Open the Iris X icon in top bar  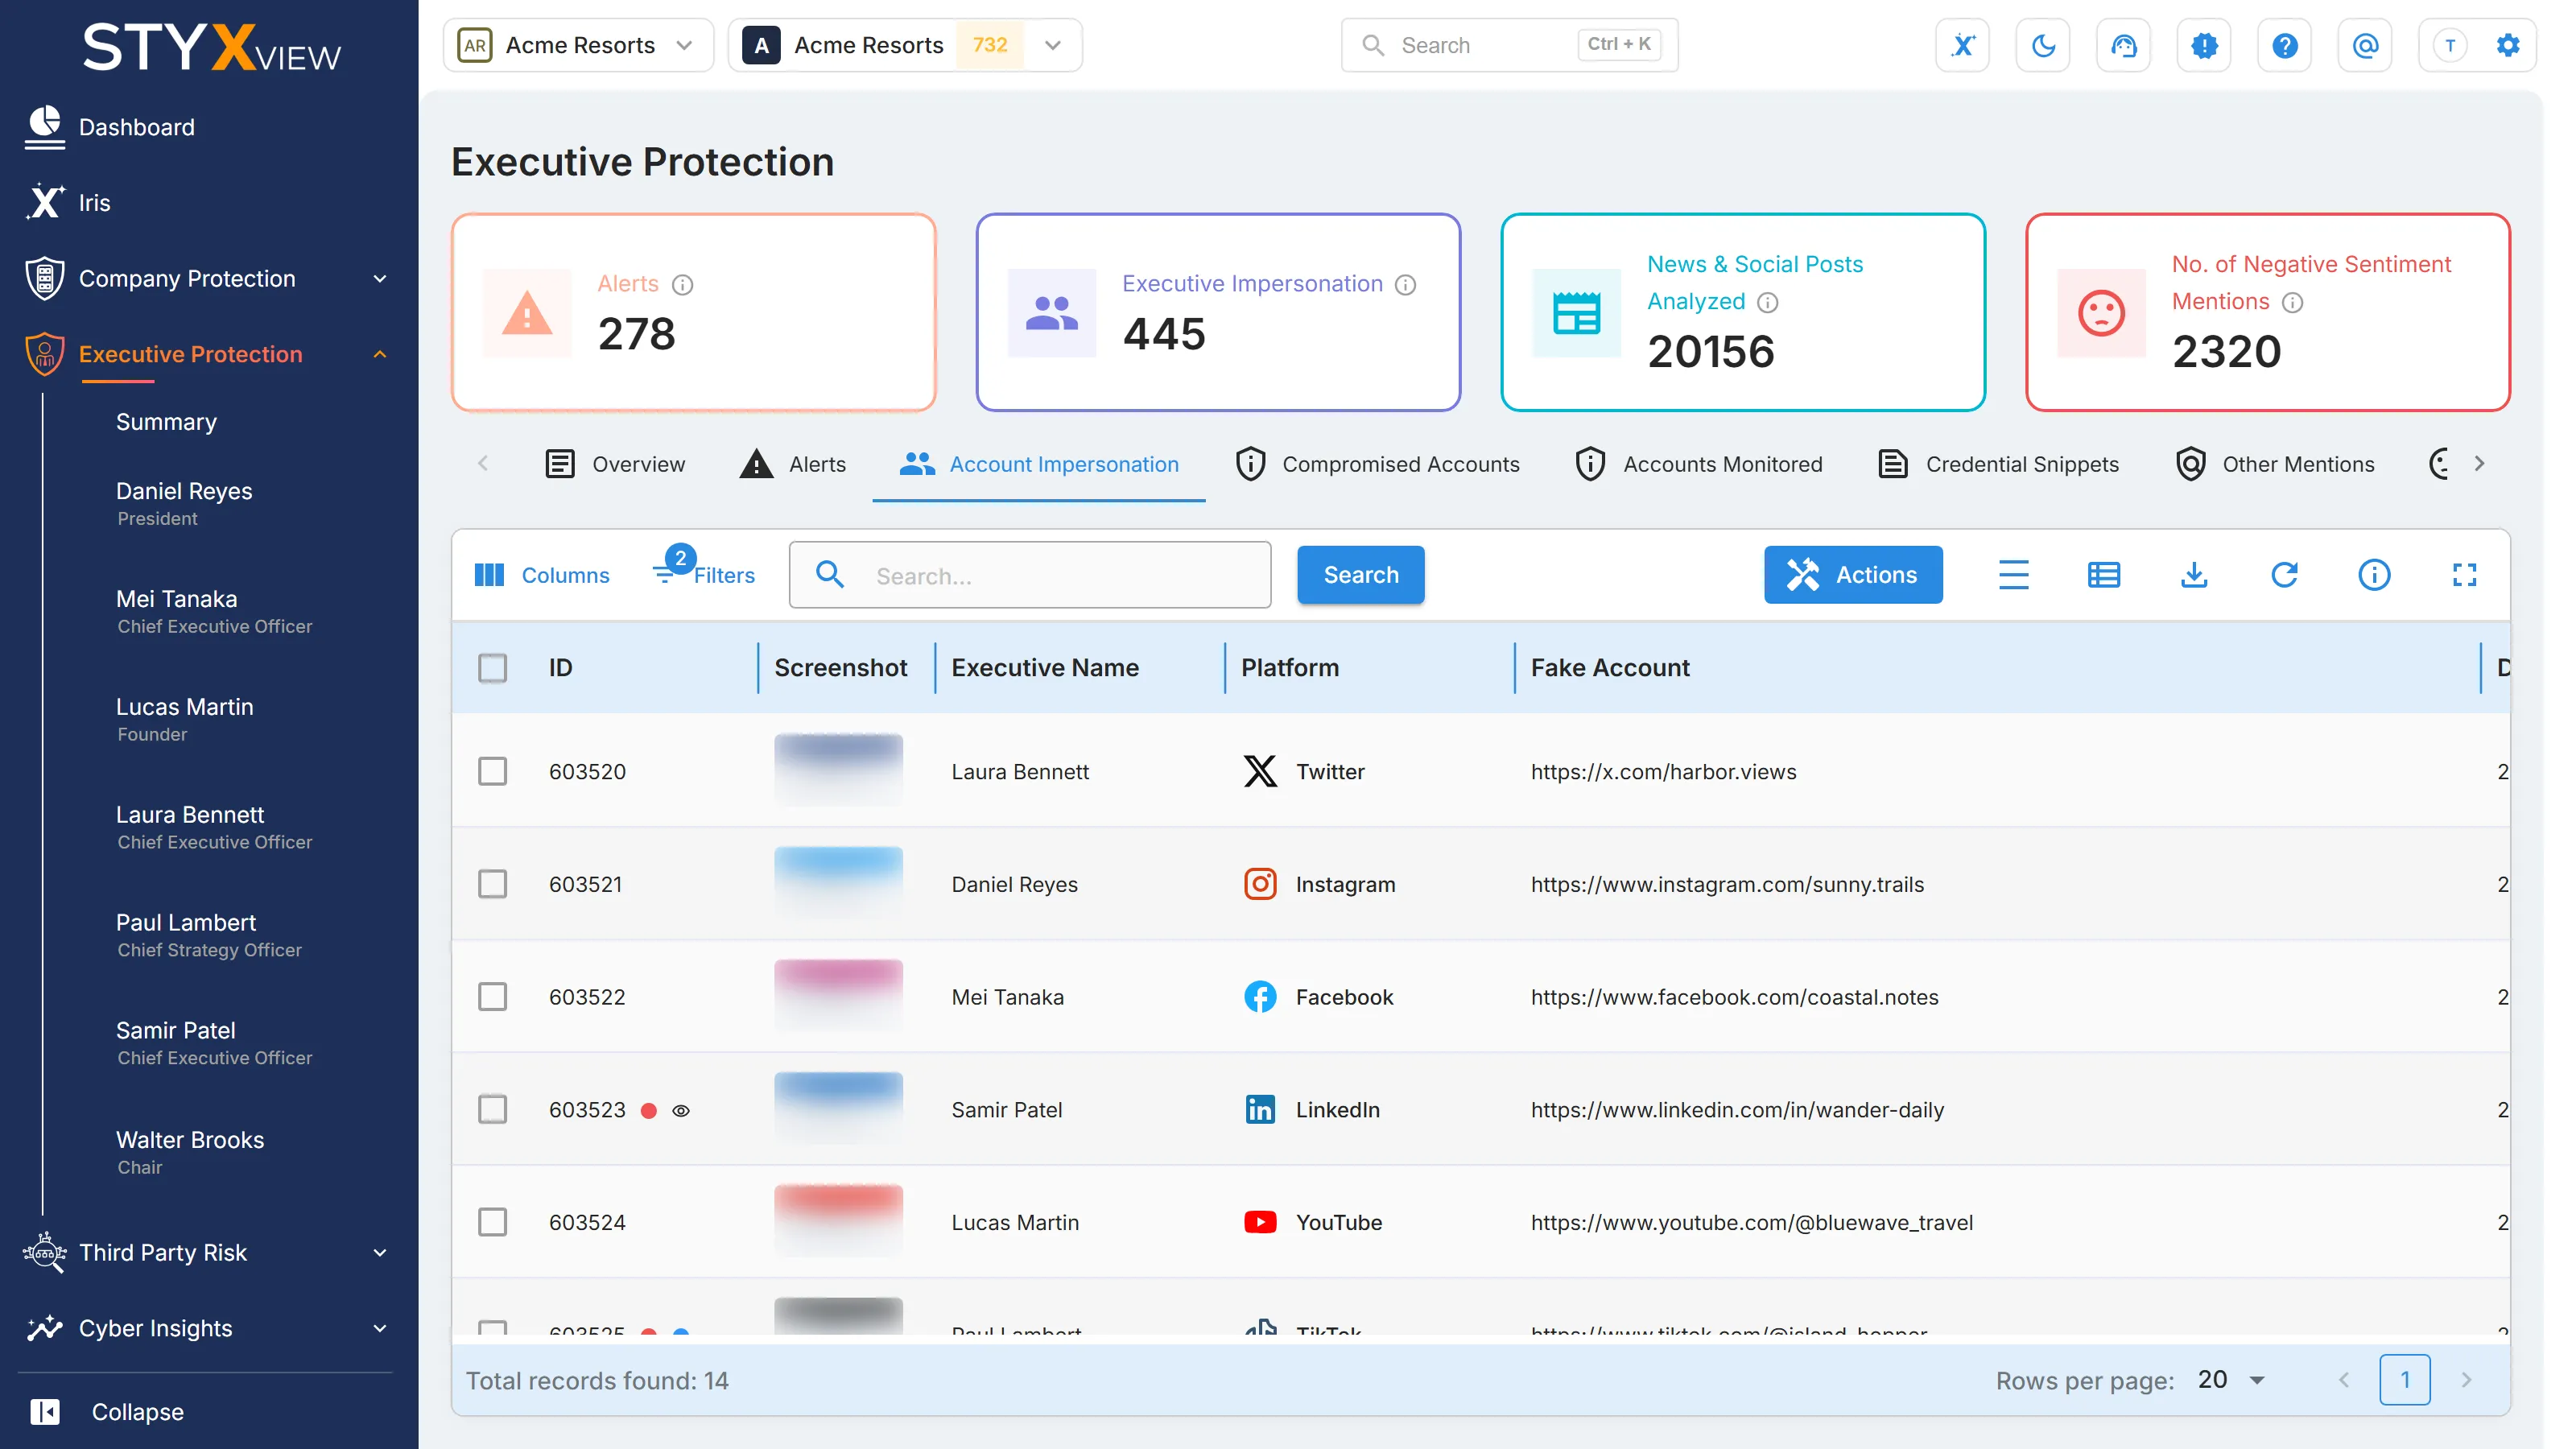(x=1962, y=45)
